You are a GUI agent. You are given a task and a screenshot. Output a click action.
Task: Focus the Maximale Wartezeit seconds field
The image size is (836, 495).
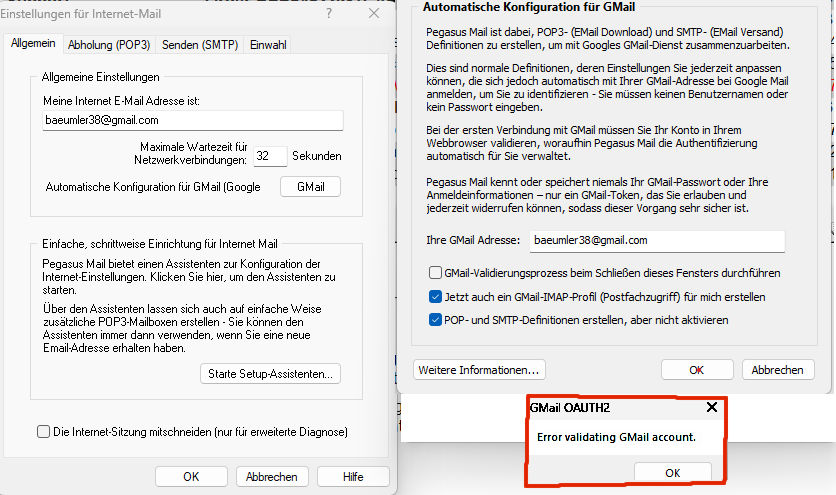pos(270,156)
